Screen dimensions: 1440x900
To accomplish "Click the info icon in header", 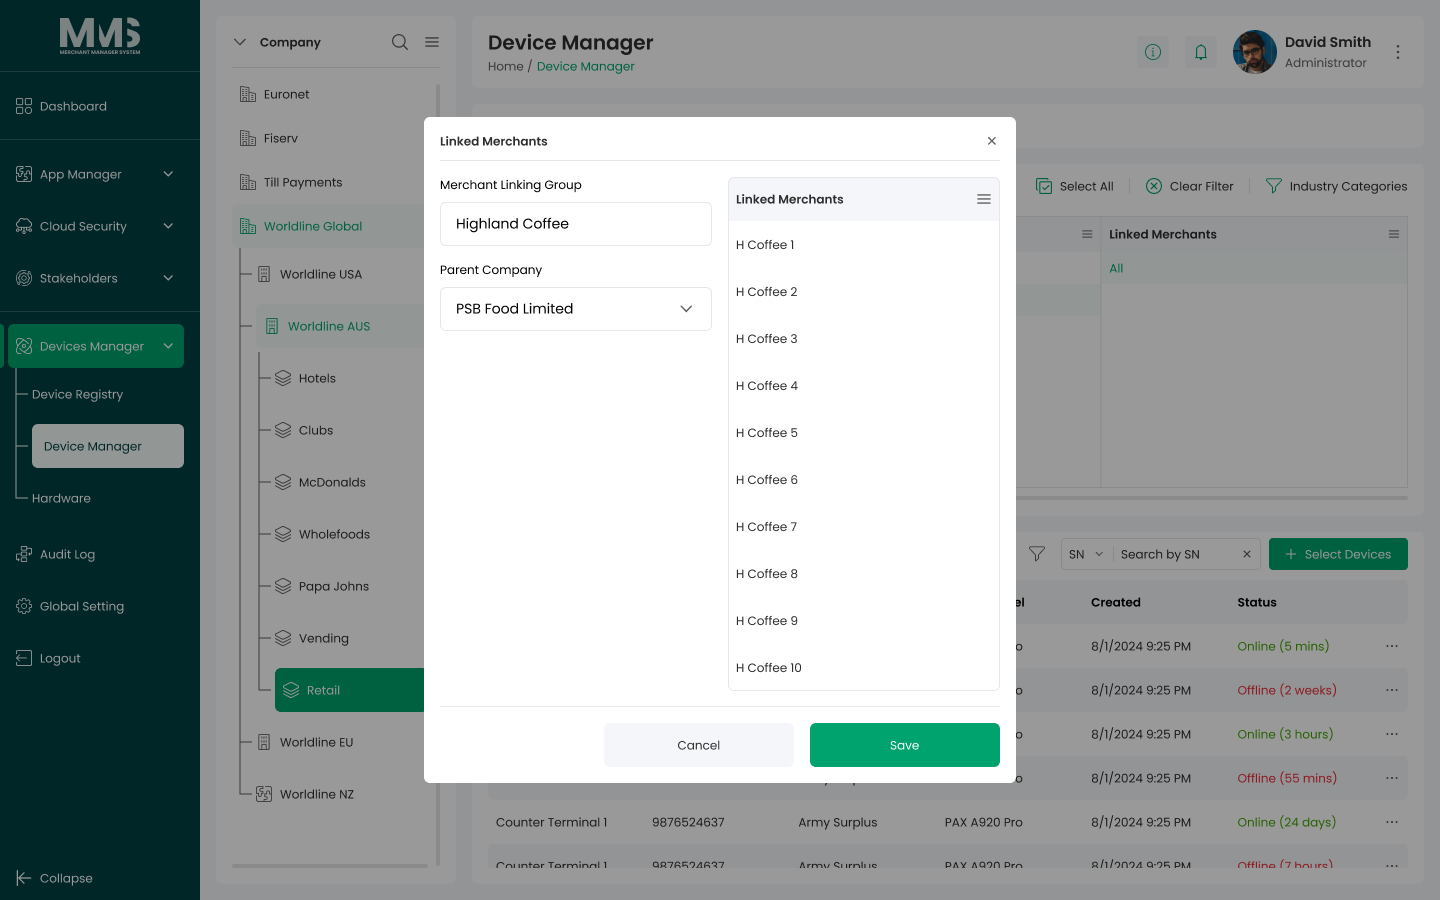I will click(1153, 52).
